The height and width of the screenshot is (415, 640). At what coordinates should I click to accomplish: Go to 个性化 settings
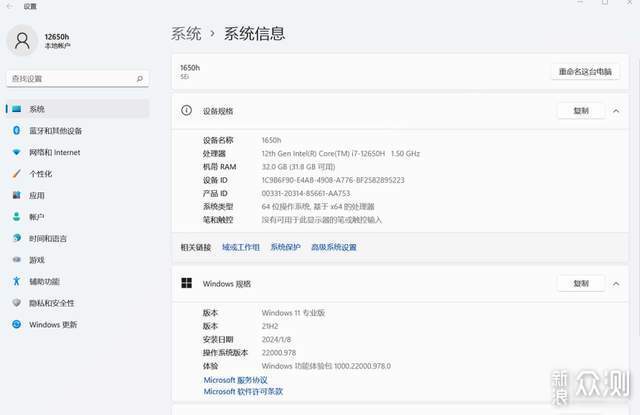pos(78,174)
